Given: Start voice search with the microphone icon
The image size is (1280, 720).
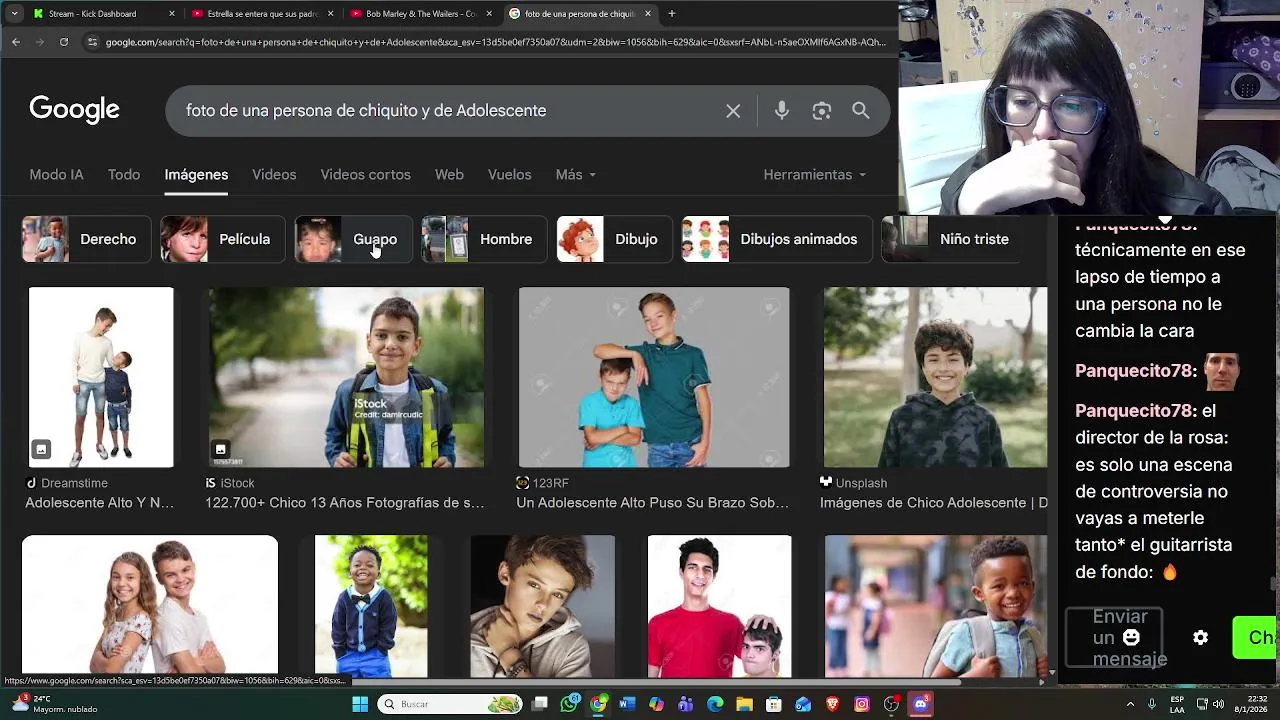Looking at the screenshot, I should [782, 111].
